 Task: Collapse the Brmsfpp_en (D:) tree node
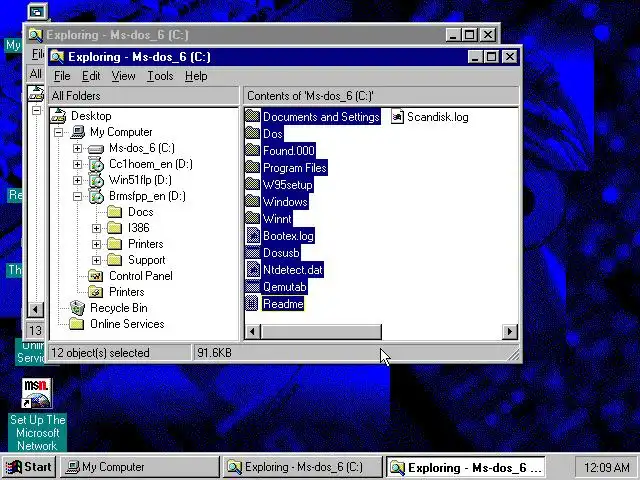[78, 196]
